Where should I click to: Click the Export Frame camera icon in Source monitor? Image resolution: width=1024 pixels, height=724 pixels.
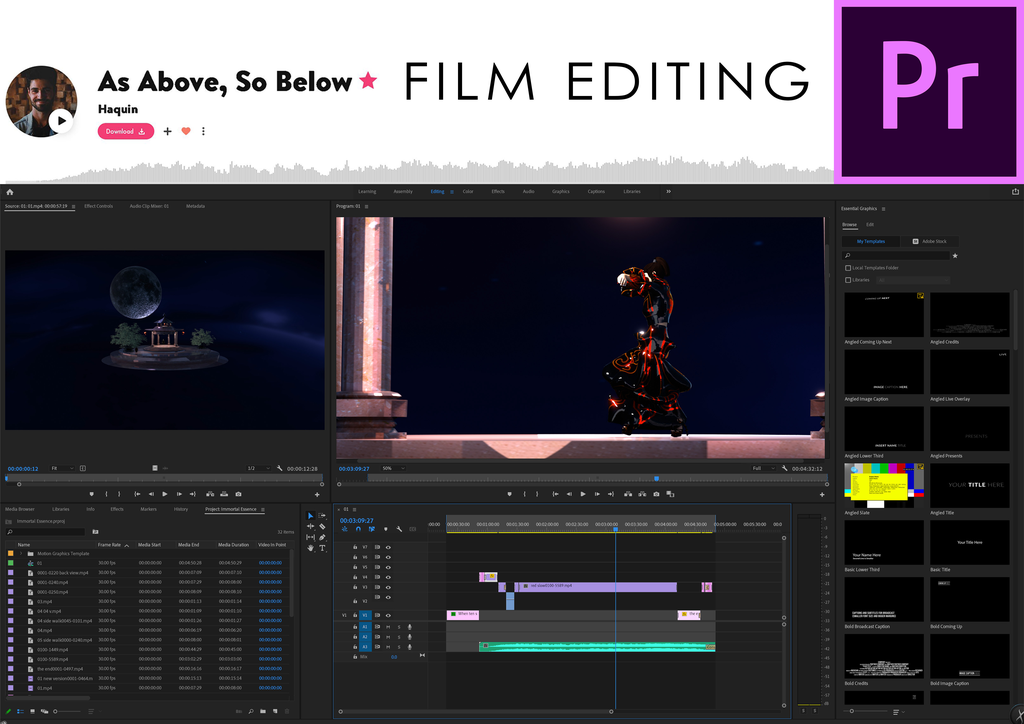238,494
